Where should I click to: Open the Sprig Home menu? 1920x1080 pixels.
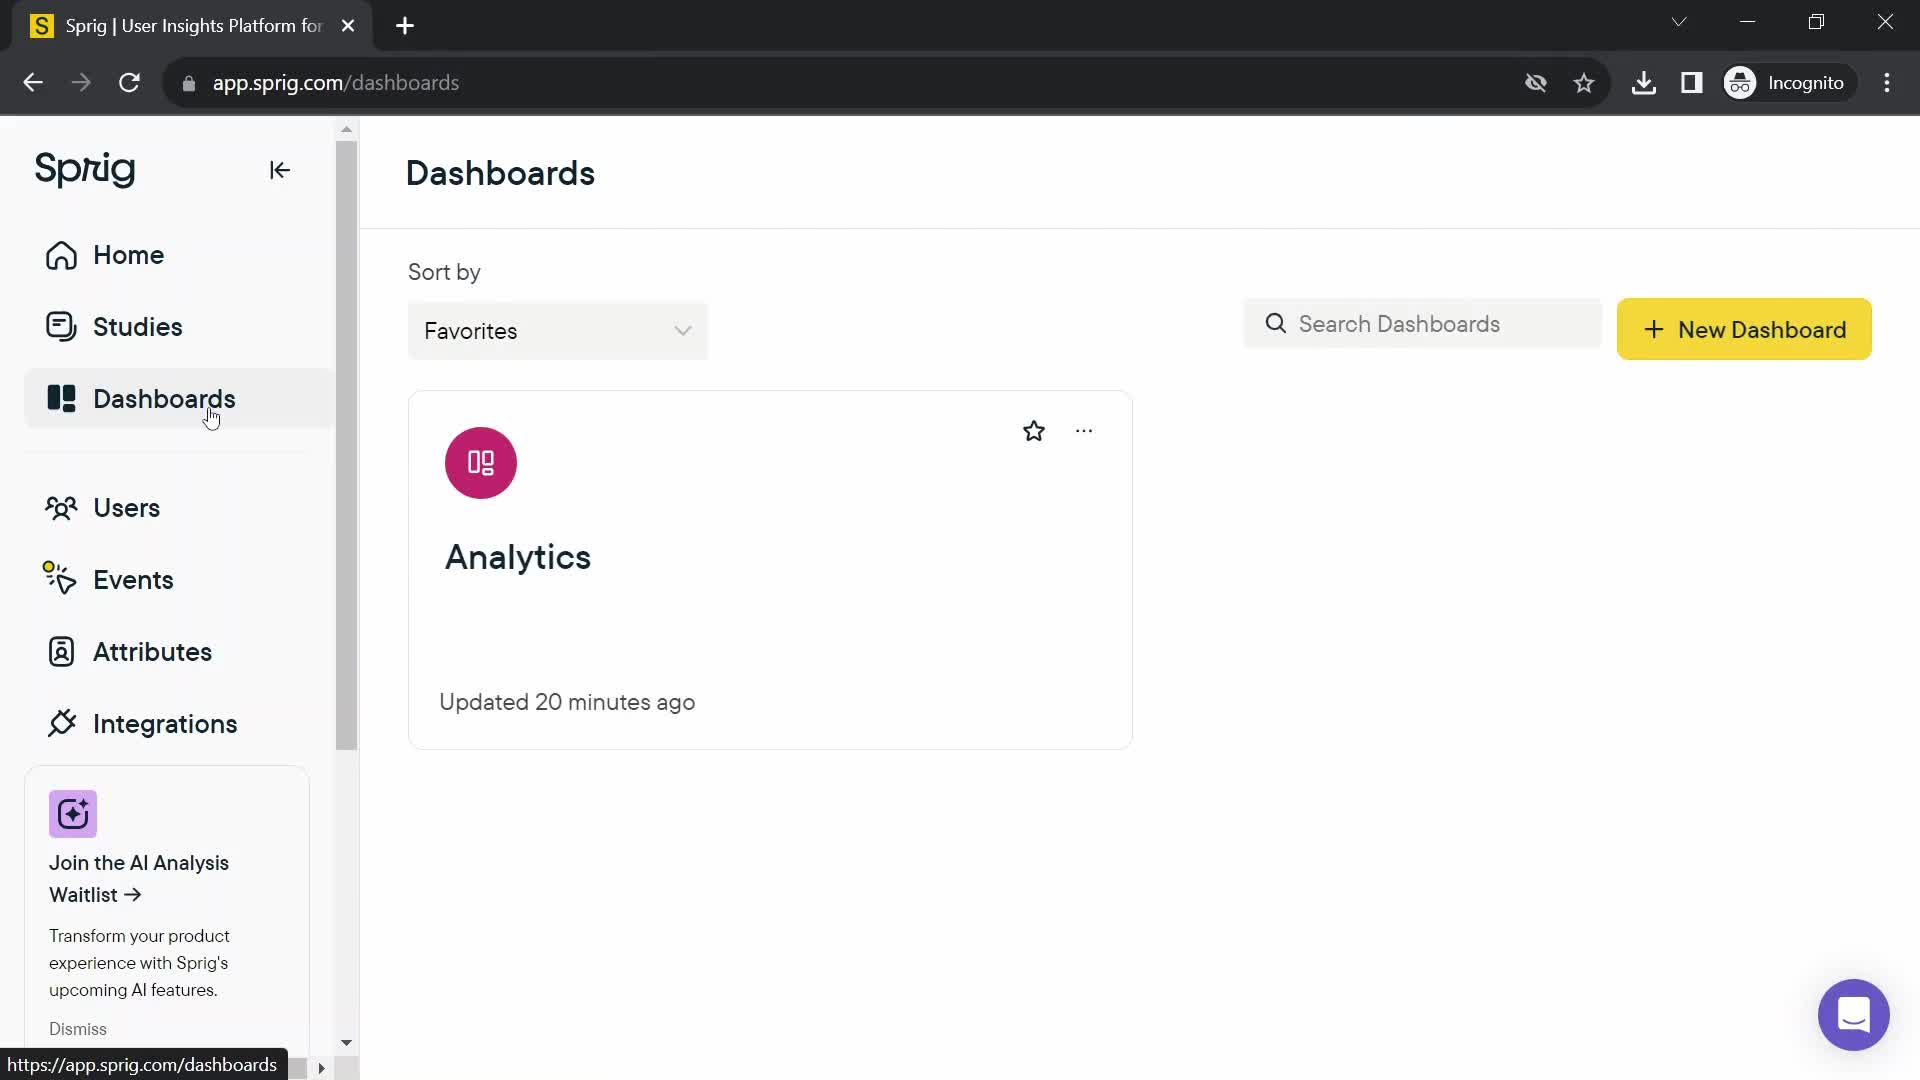pos(128,255)
